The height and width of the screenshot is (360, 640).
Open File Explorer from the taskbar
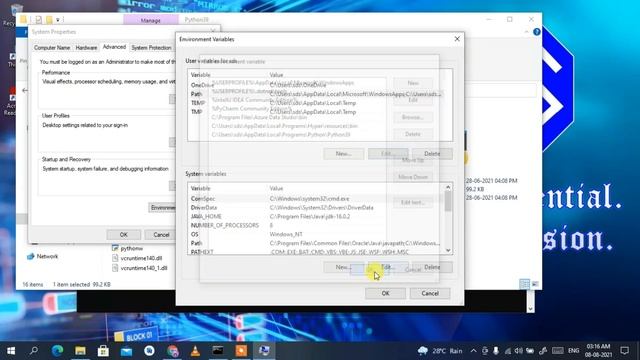(80, 351)
